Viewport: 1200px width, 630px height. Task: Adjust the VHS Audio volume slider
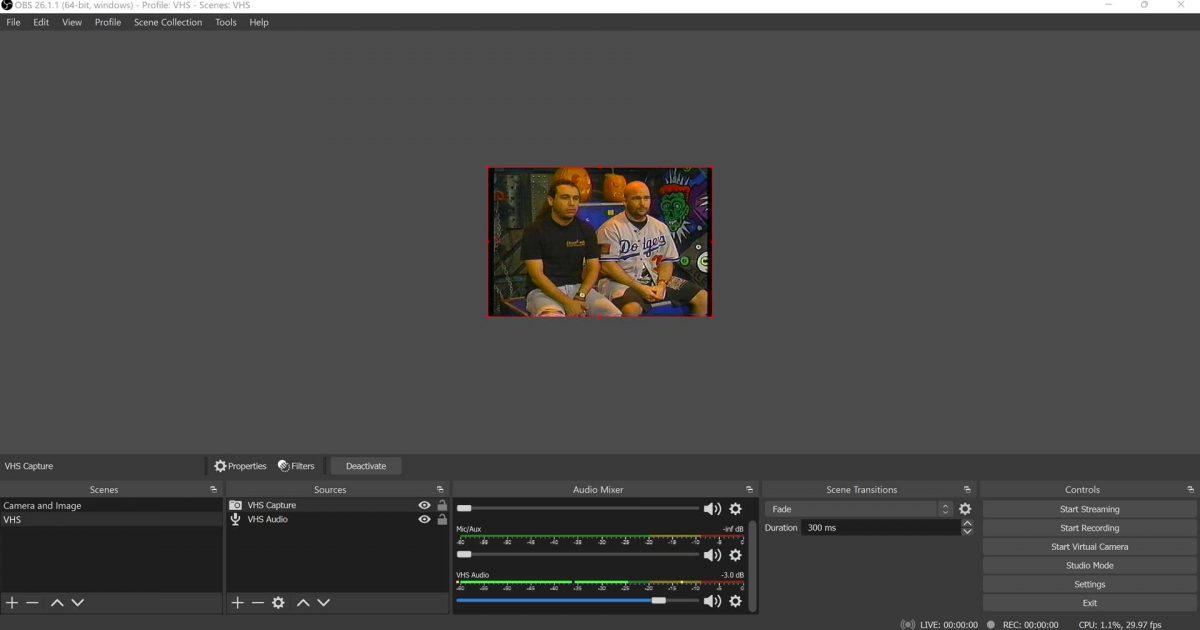click(658, 601)
